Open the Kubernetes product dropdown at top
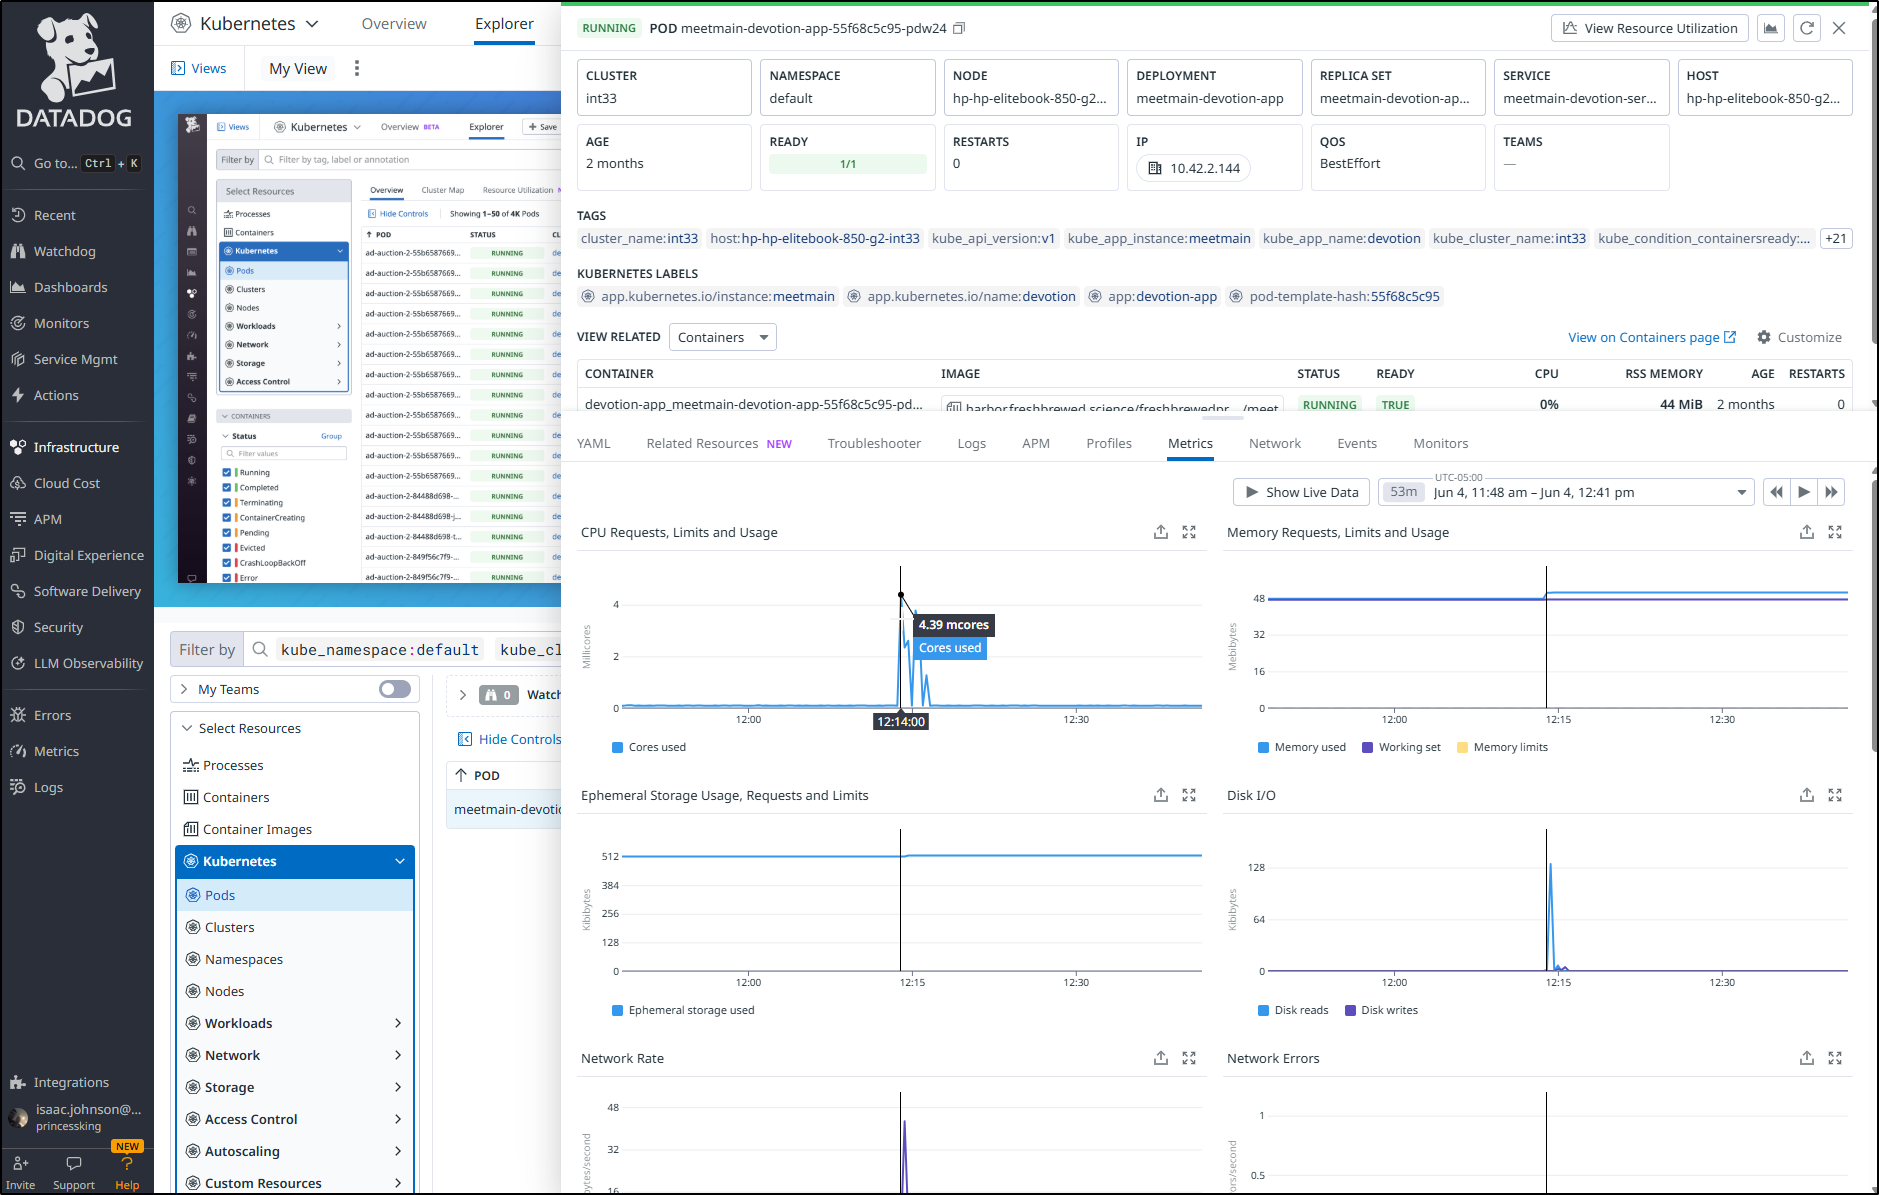The height and width of the screenshot is (1195, 1879). 246,23
